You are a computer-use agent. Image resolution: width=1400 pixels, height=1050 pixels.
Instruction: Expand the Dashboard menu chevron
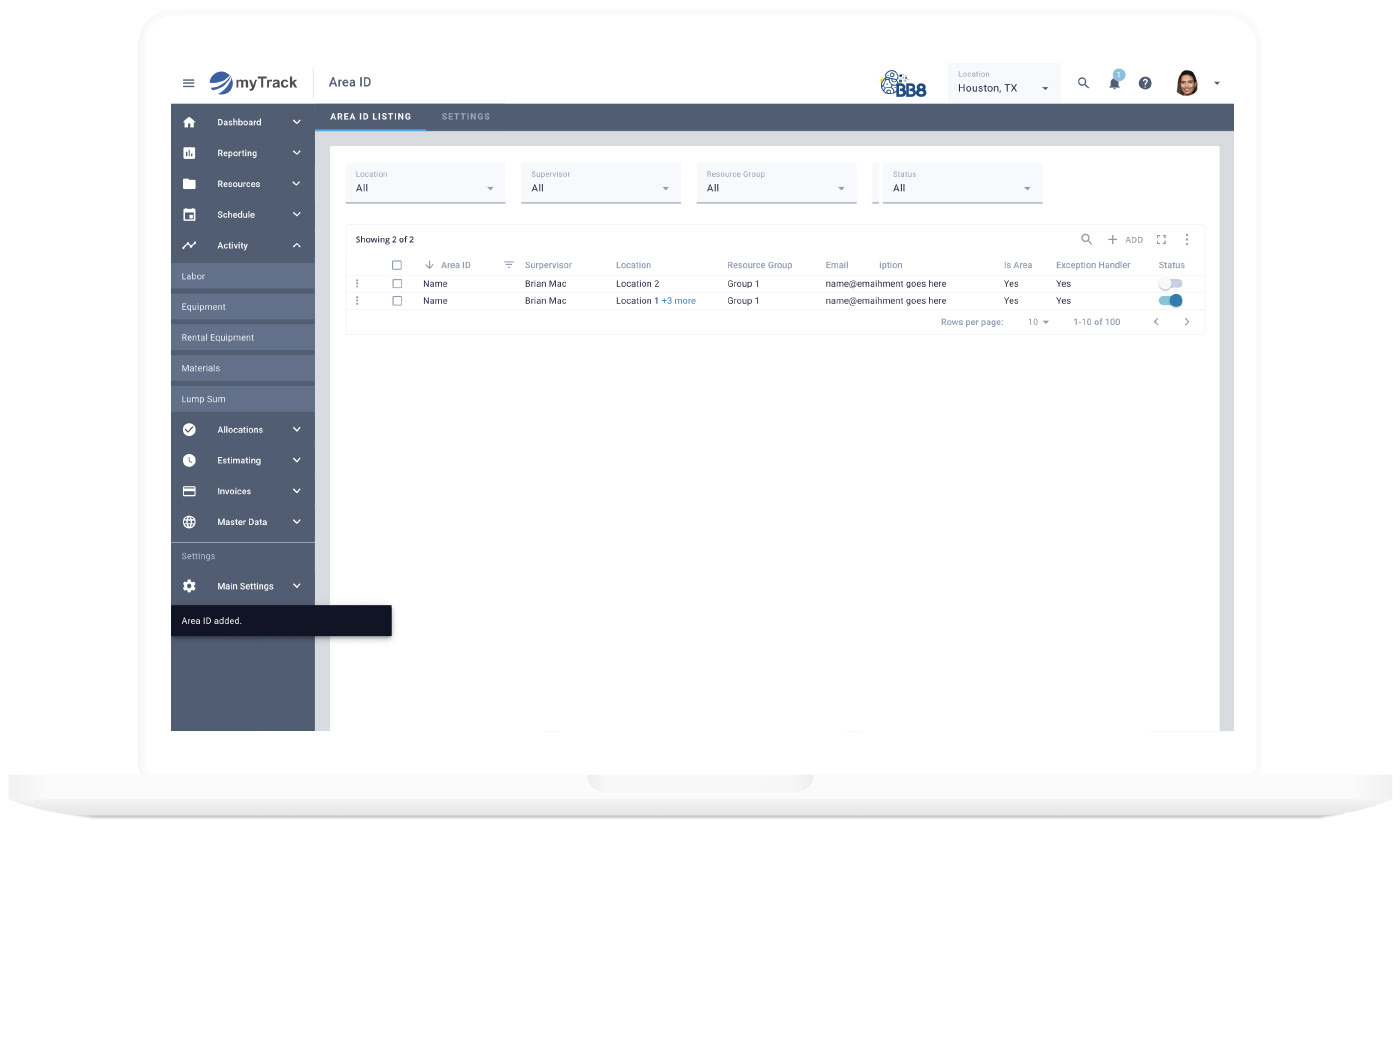[x=297, y=122]
